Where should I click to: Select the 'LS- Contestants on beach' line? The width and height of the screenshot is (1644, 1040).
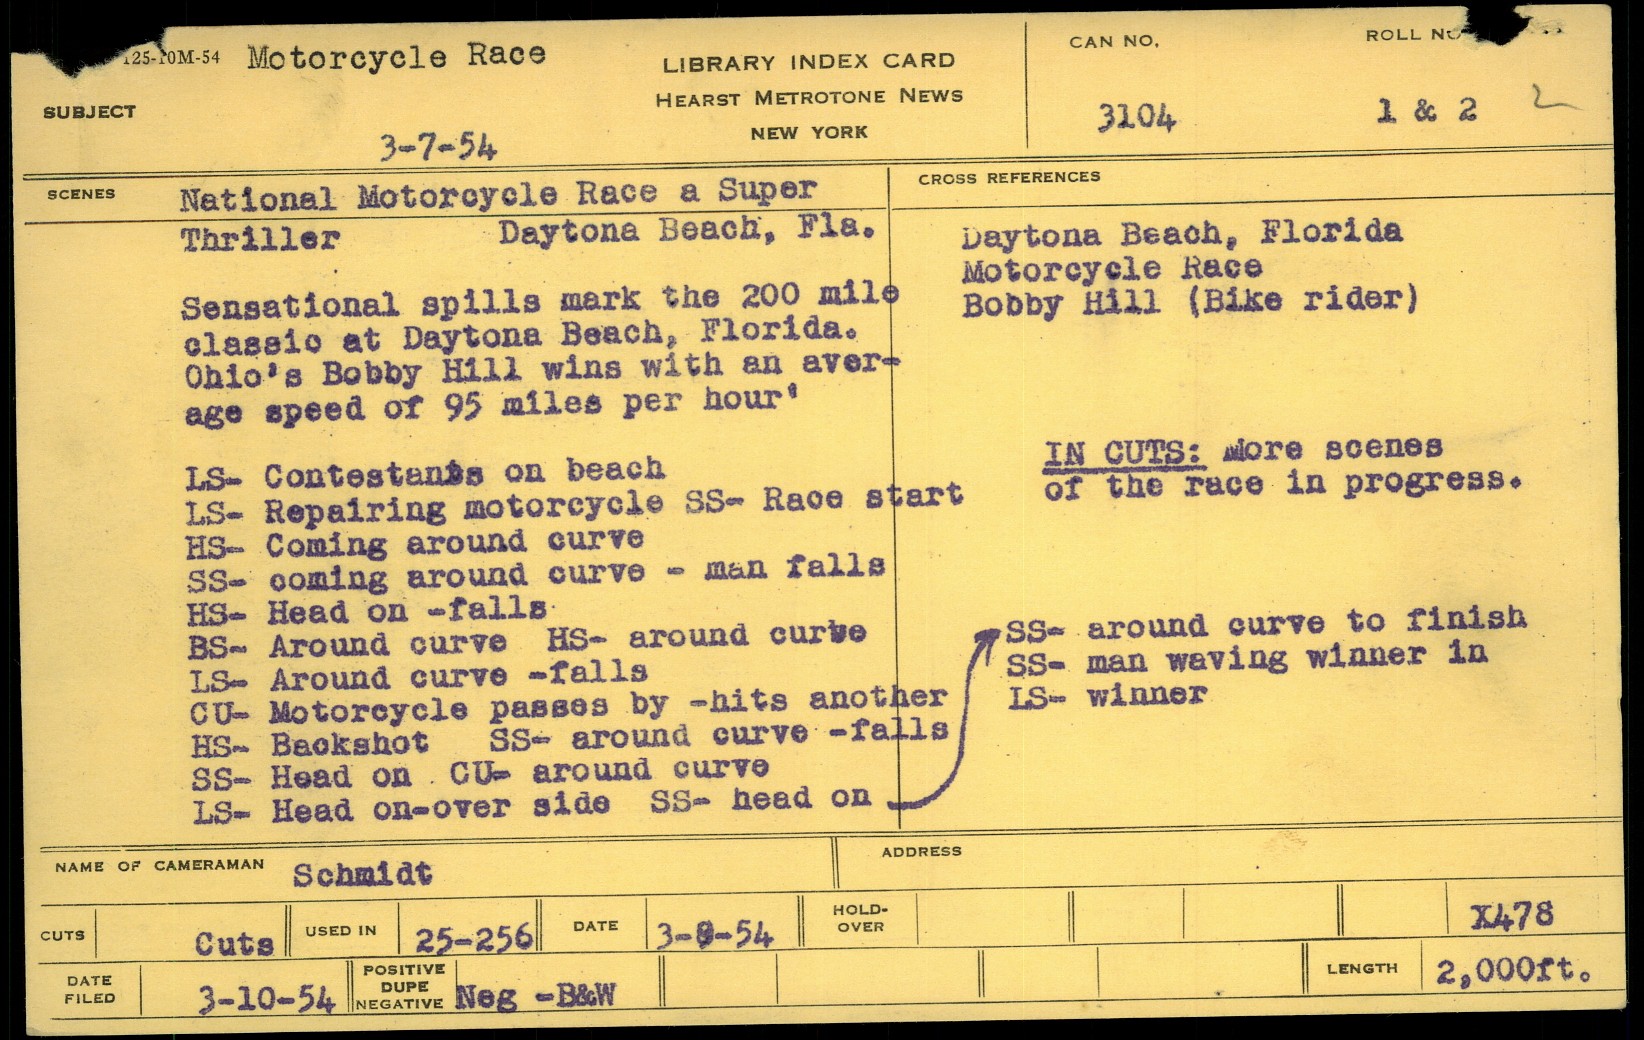pos(425,473)
